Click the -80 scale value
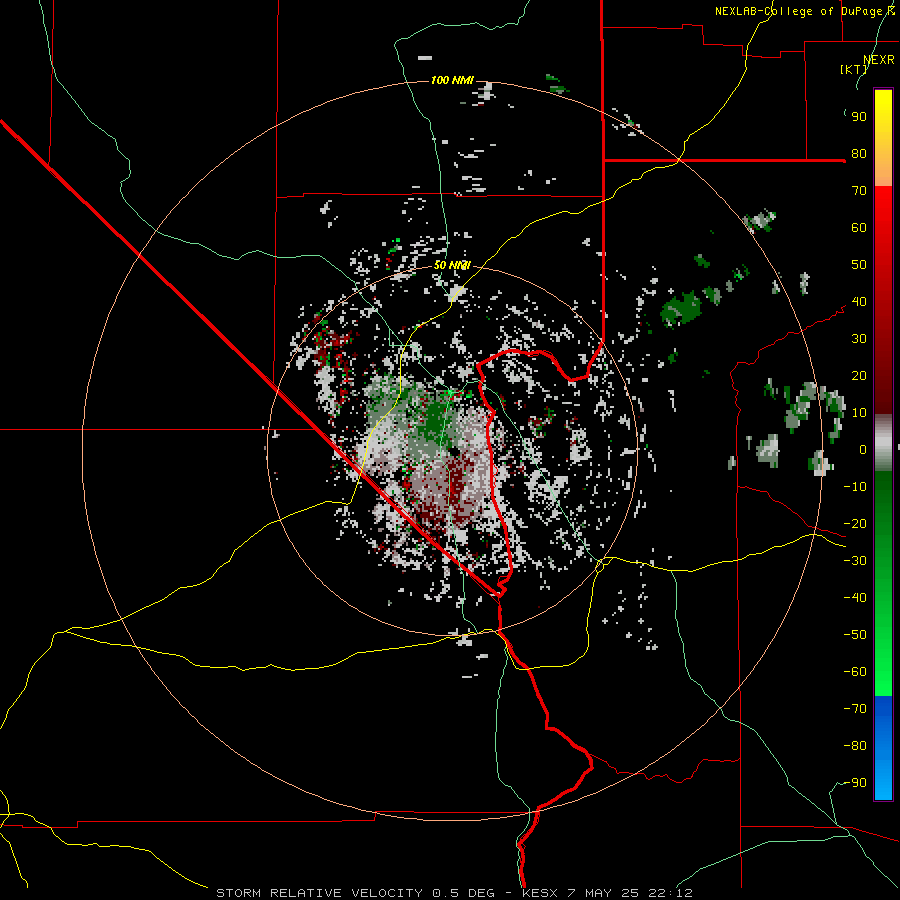Image resolution: width=900 pixels, height=900 pixels. click(855, 746)
